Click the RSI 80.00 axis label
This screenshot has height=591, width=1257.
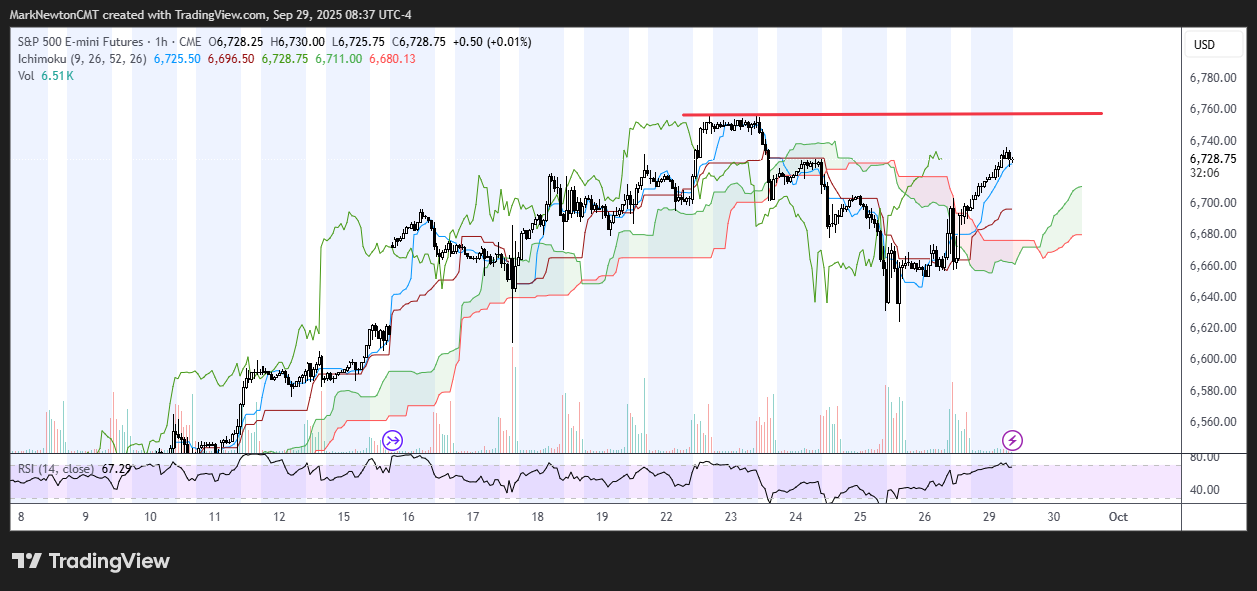click(1205, 457)
